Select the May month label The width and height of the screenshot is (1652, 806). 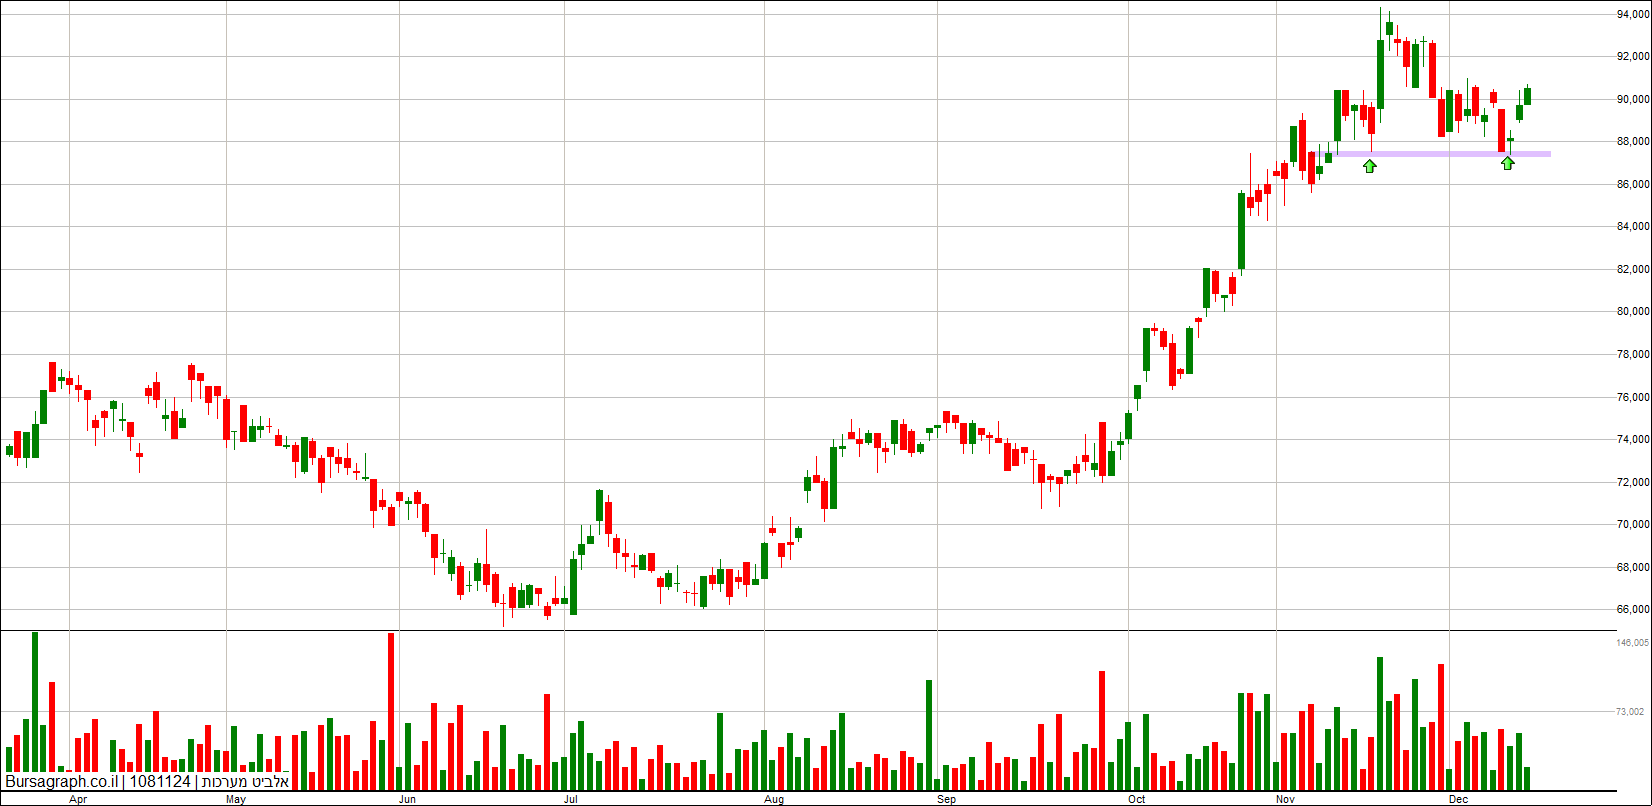(x=236, y=800)
